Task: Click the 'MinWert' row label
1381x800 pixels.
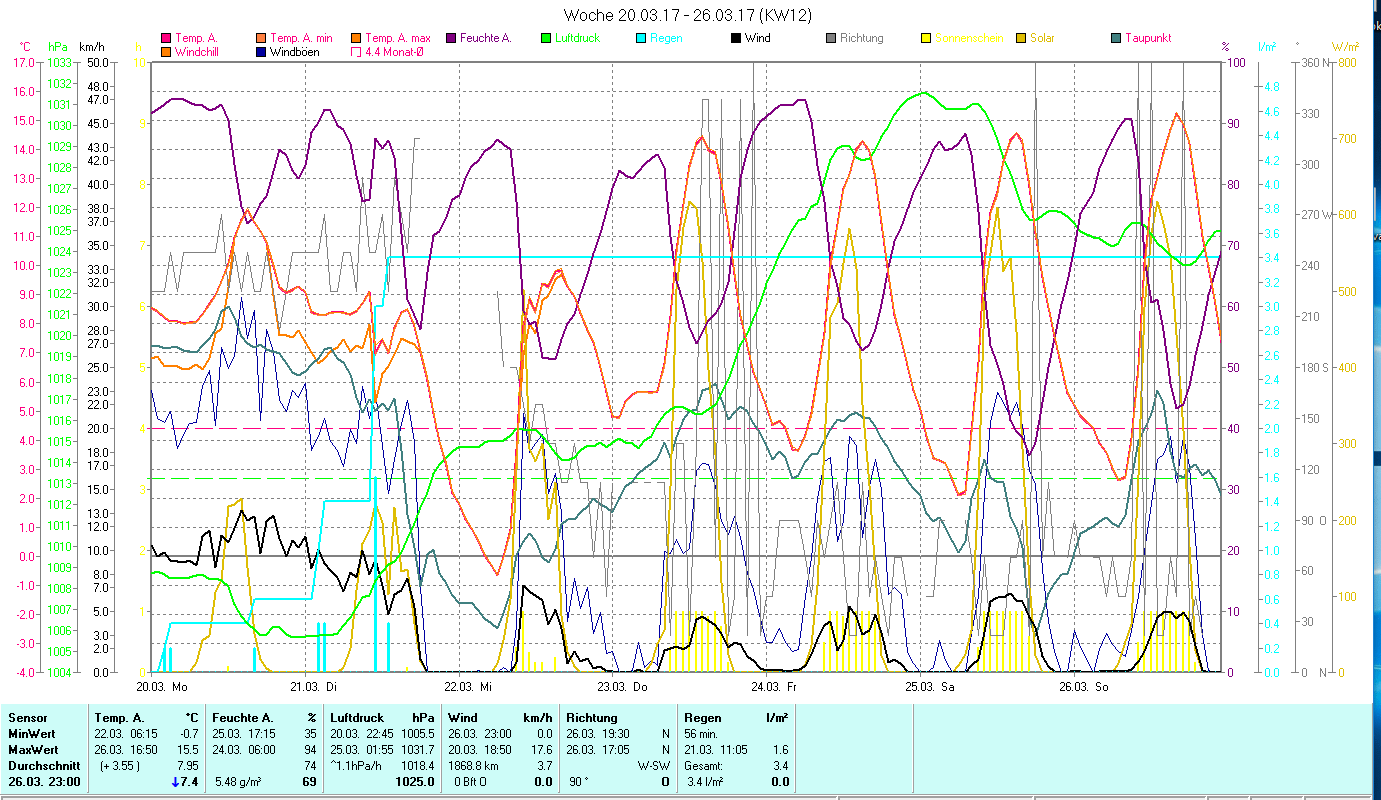Action: pos(31,733)
